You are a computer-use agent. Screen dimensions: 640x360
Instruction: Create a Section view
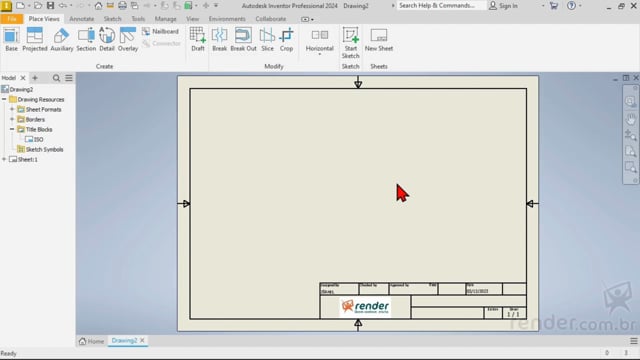tap(86, 39)
